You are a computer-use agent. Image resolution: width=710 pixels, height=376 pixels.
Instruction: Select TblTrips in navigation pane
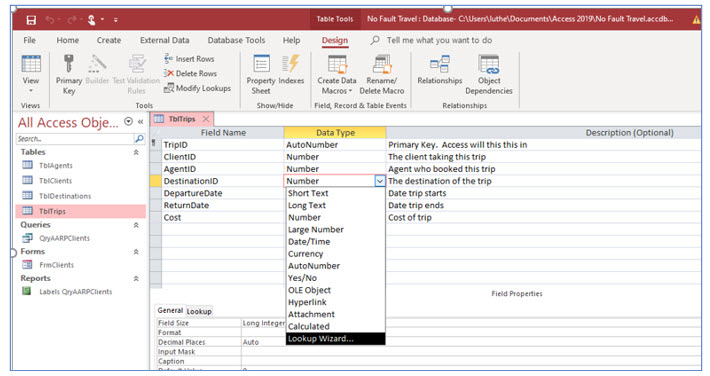coord(81,211)
